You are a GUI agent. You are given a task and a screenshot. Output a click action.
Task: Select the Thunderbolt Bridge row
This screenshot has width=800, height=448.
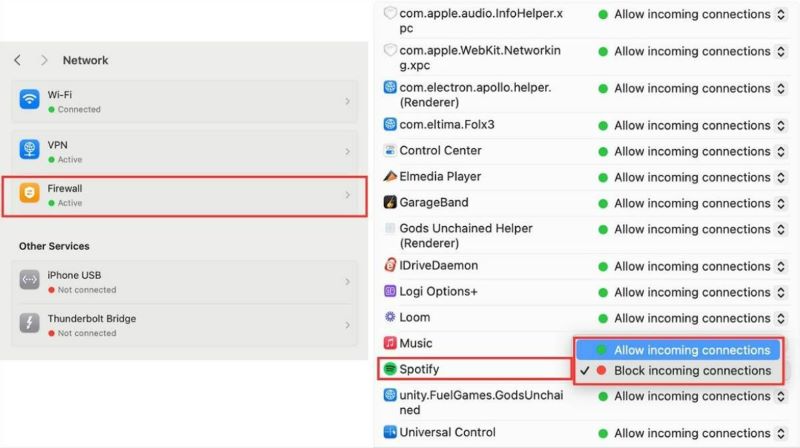184,326
